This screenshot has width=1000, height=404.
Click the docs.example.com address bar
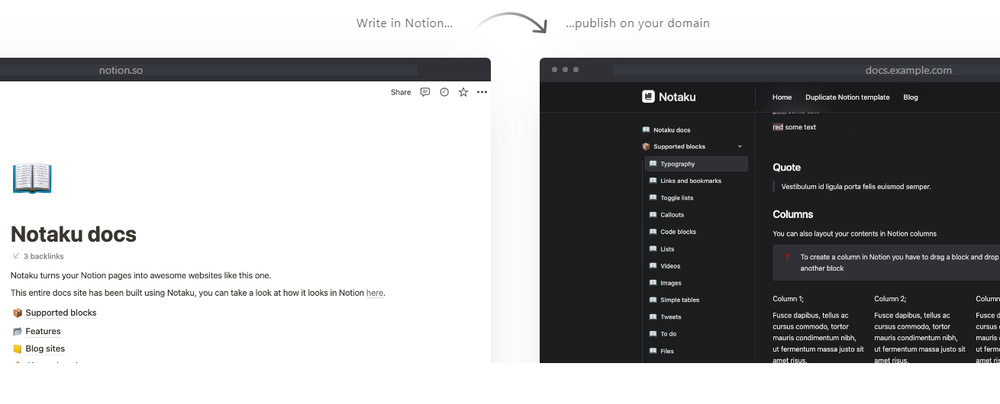point(806,70)
